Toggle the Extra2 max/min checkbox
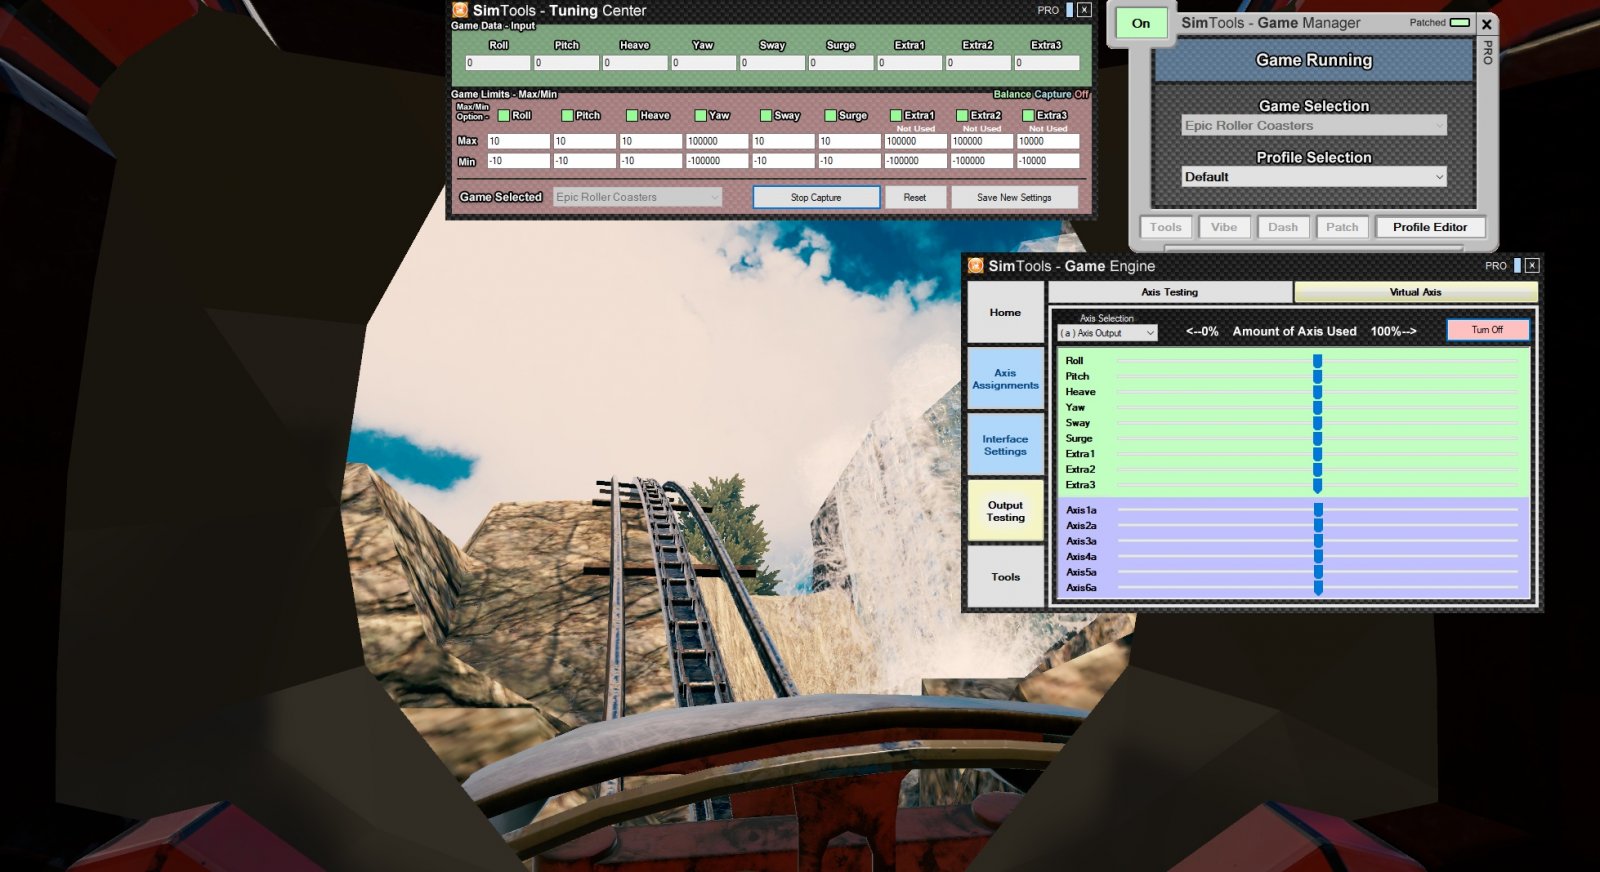1600x872 pixels. pos(962,115)
